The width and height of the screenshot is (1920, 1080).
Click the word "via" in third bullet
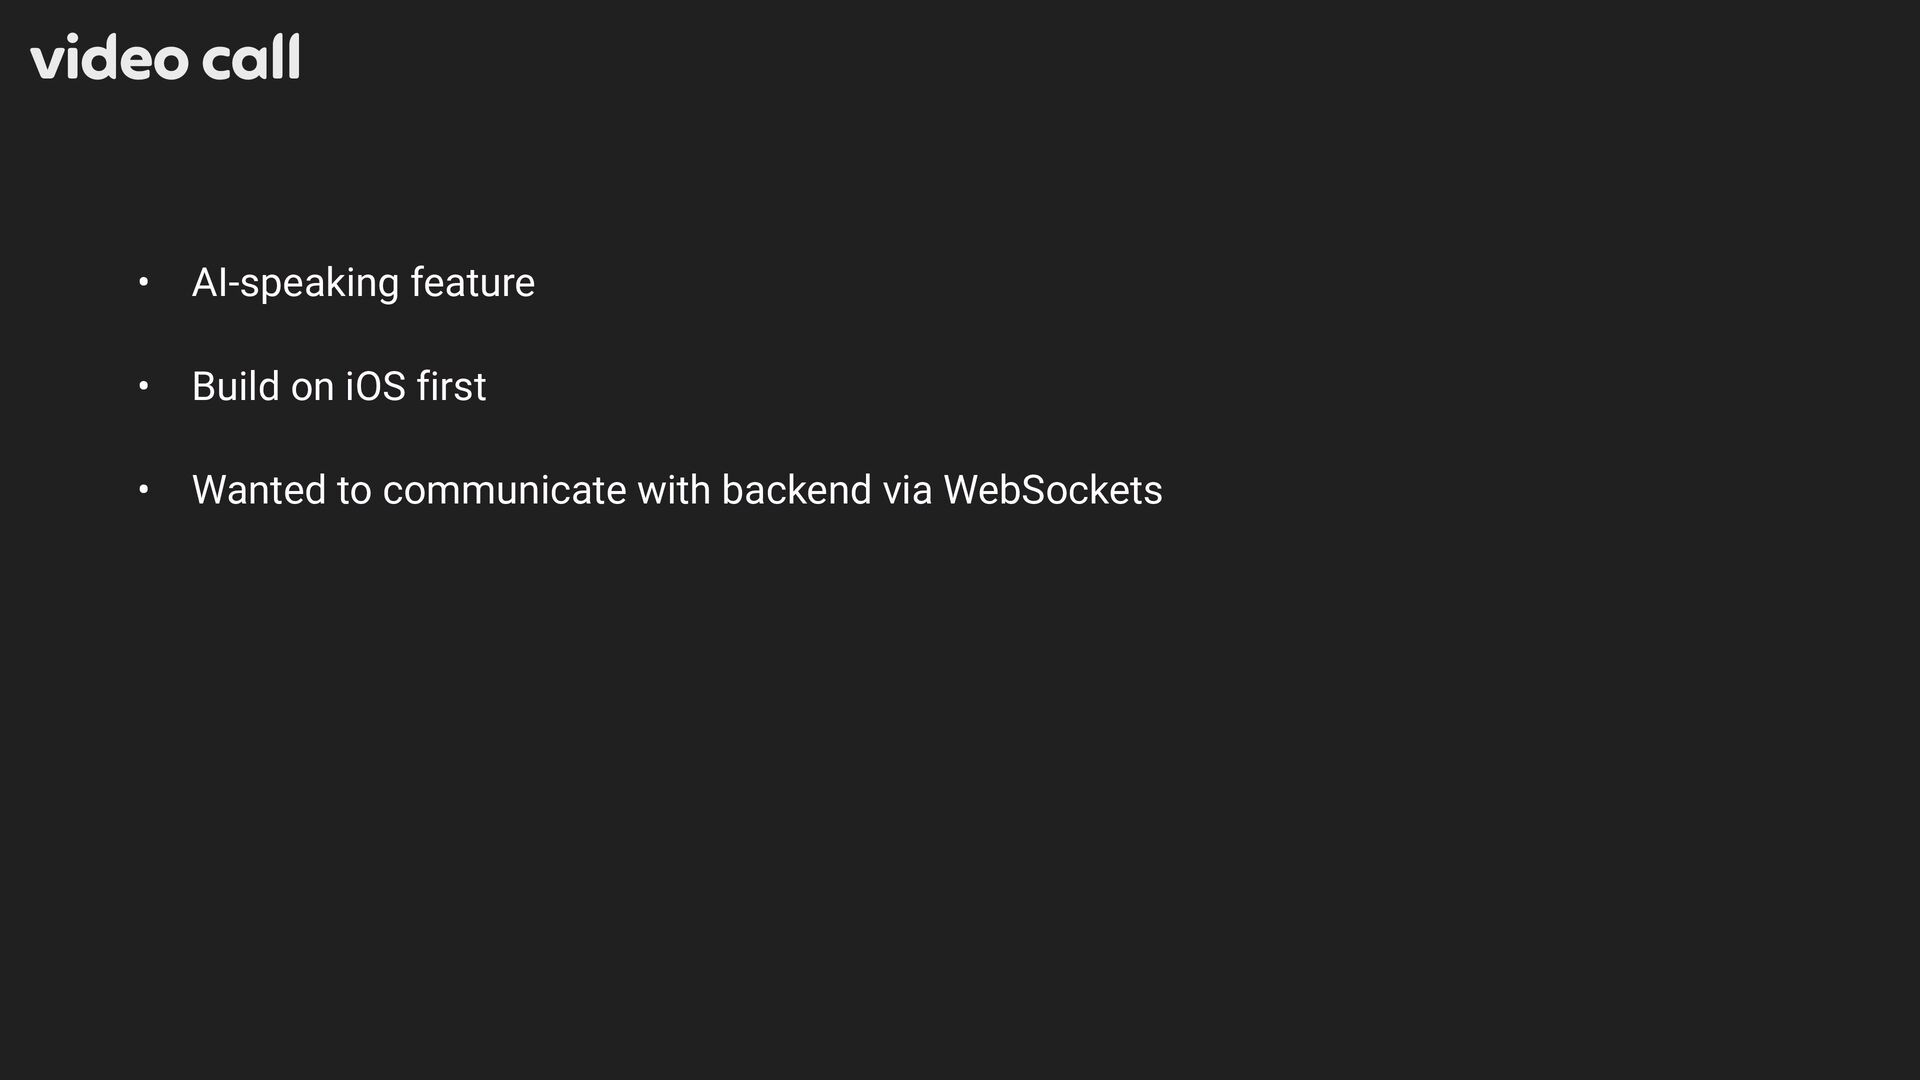[x=907, y=490]
